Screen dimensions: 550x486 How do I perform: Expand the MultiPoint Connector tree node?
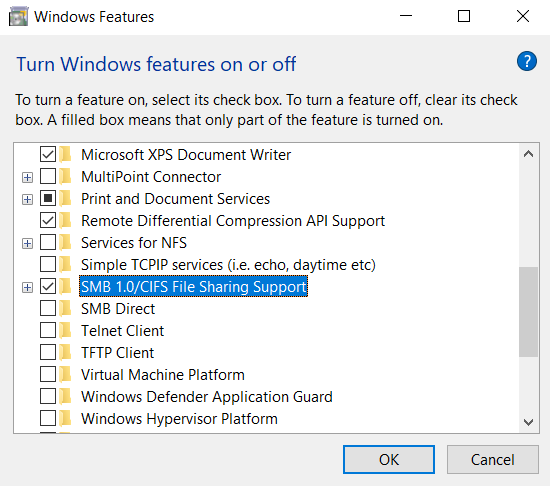tap(27, 177)
